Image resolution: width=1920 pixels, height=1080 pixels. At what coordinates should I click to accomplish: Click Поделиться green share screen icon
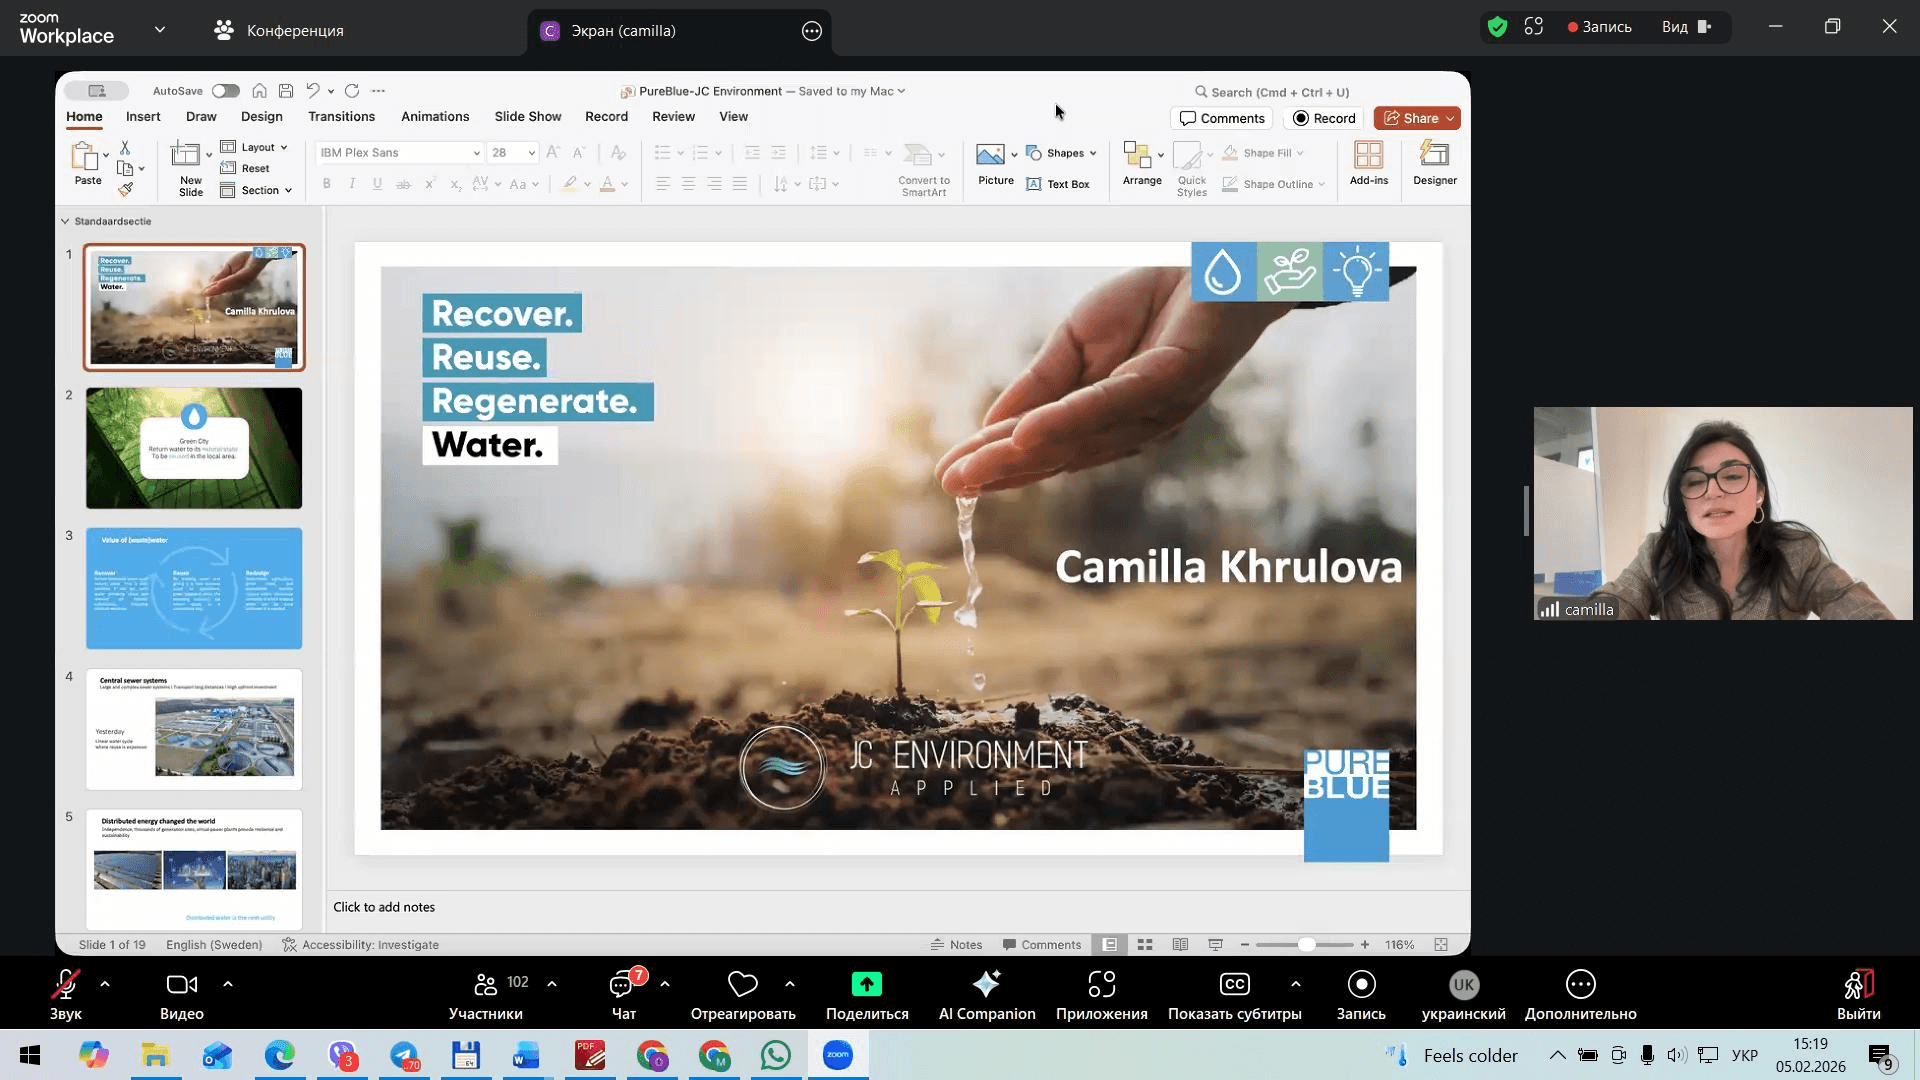coord(866,985)
